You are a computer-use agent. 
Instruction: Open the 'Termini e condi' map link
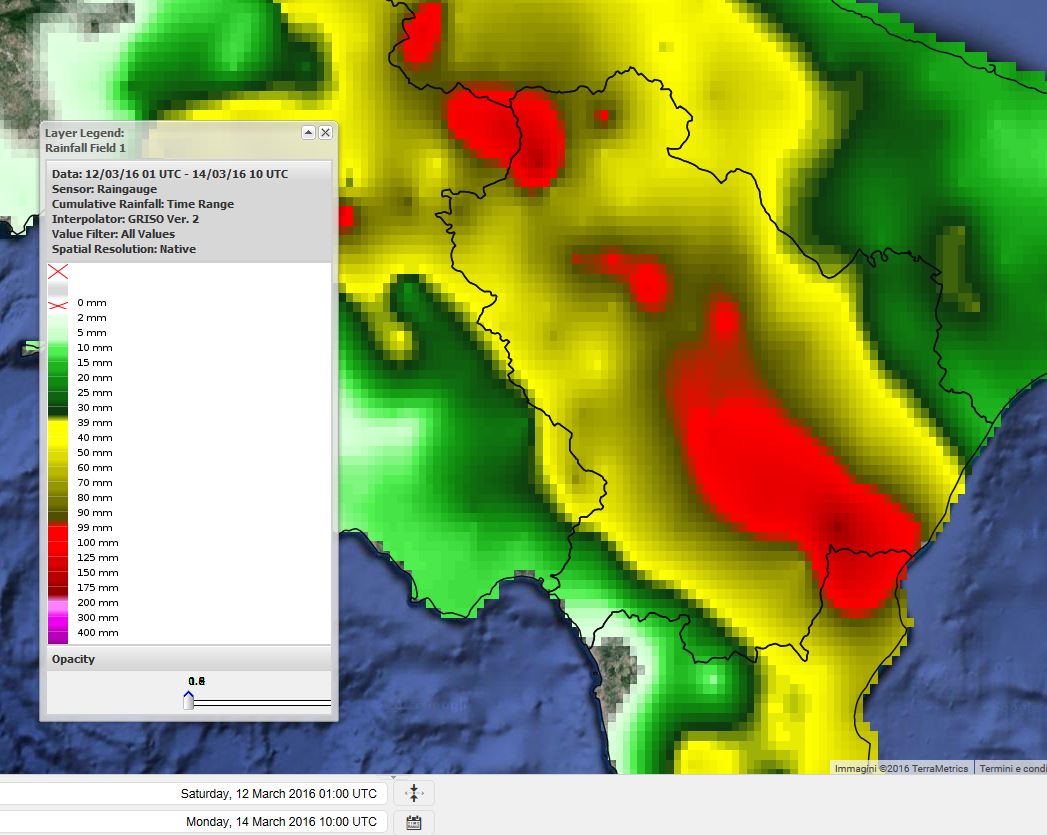(x=1012, y=768)
